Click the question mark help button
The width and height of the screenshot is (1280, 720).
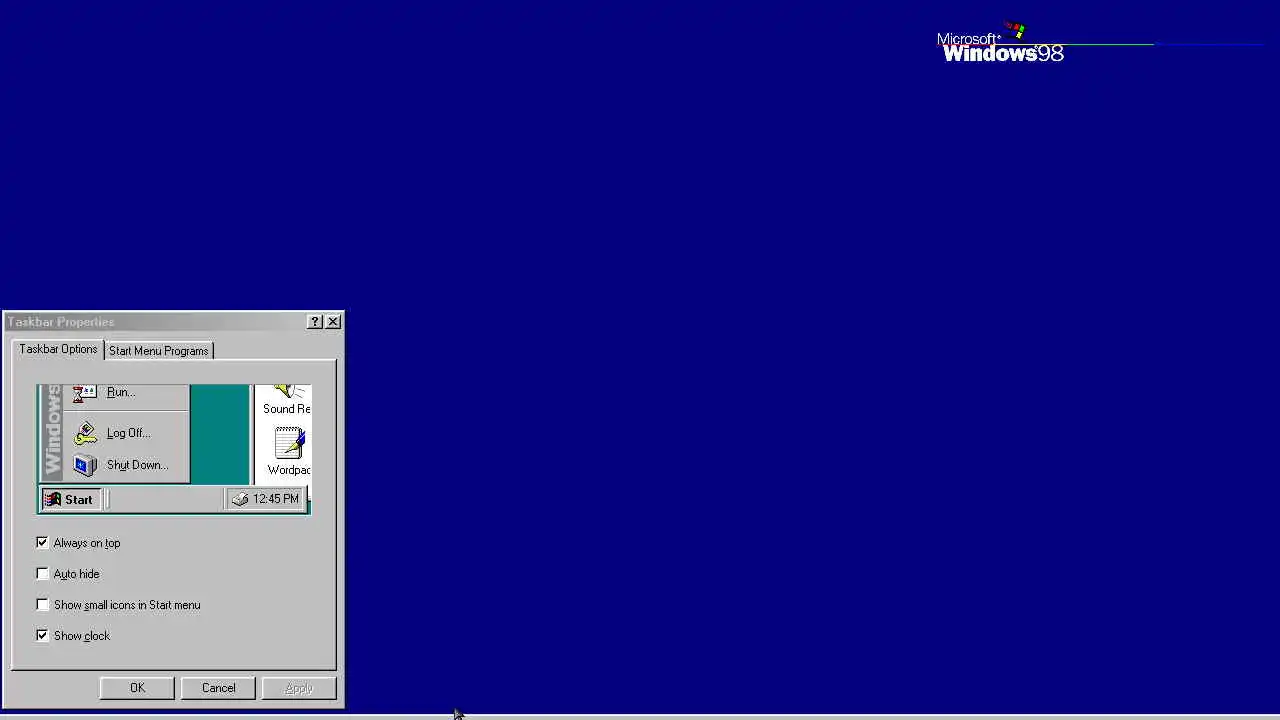tap(315, 321)
